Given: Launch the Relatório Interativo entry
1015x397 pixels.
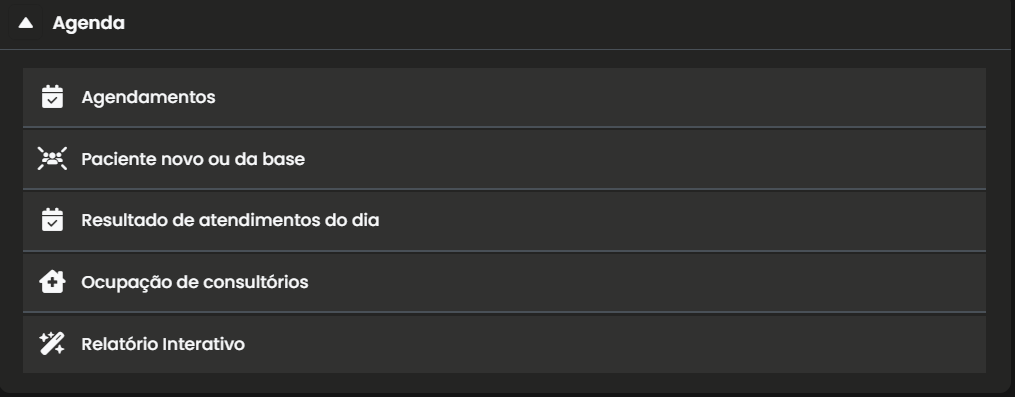Looking at the screenshot, I should [x=504, y=344].
